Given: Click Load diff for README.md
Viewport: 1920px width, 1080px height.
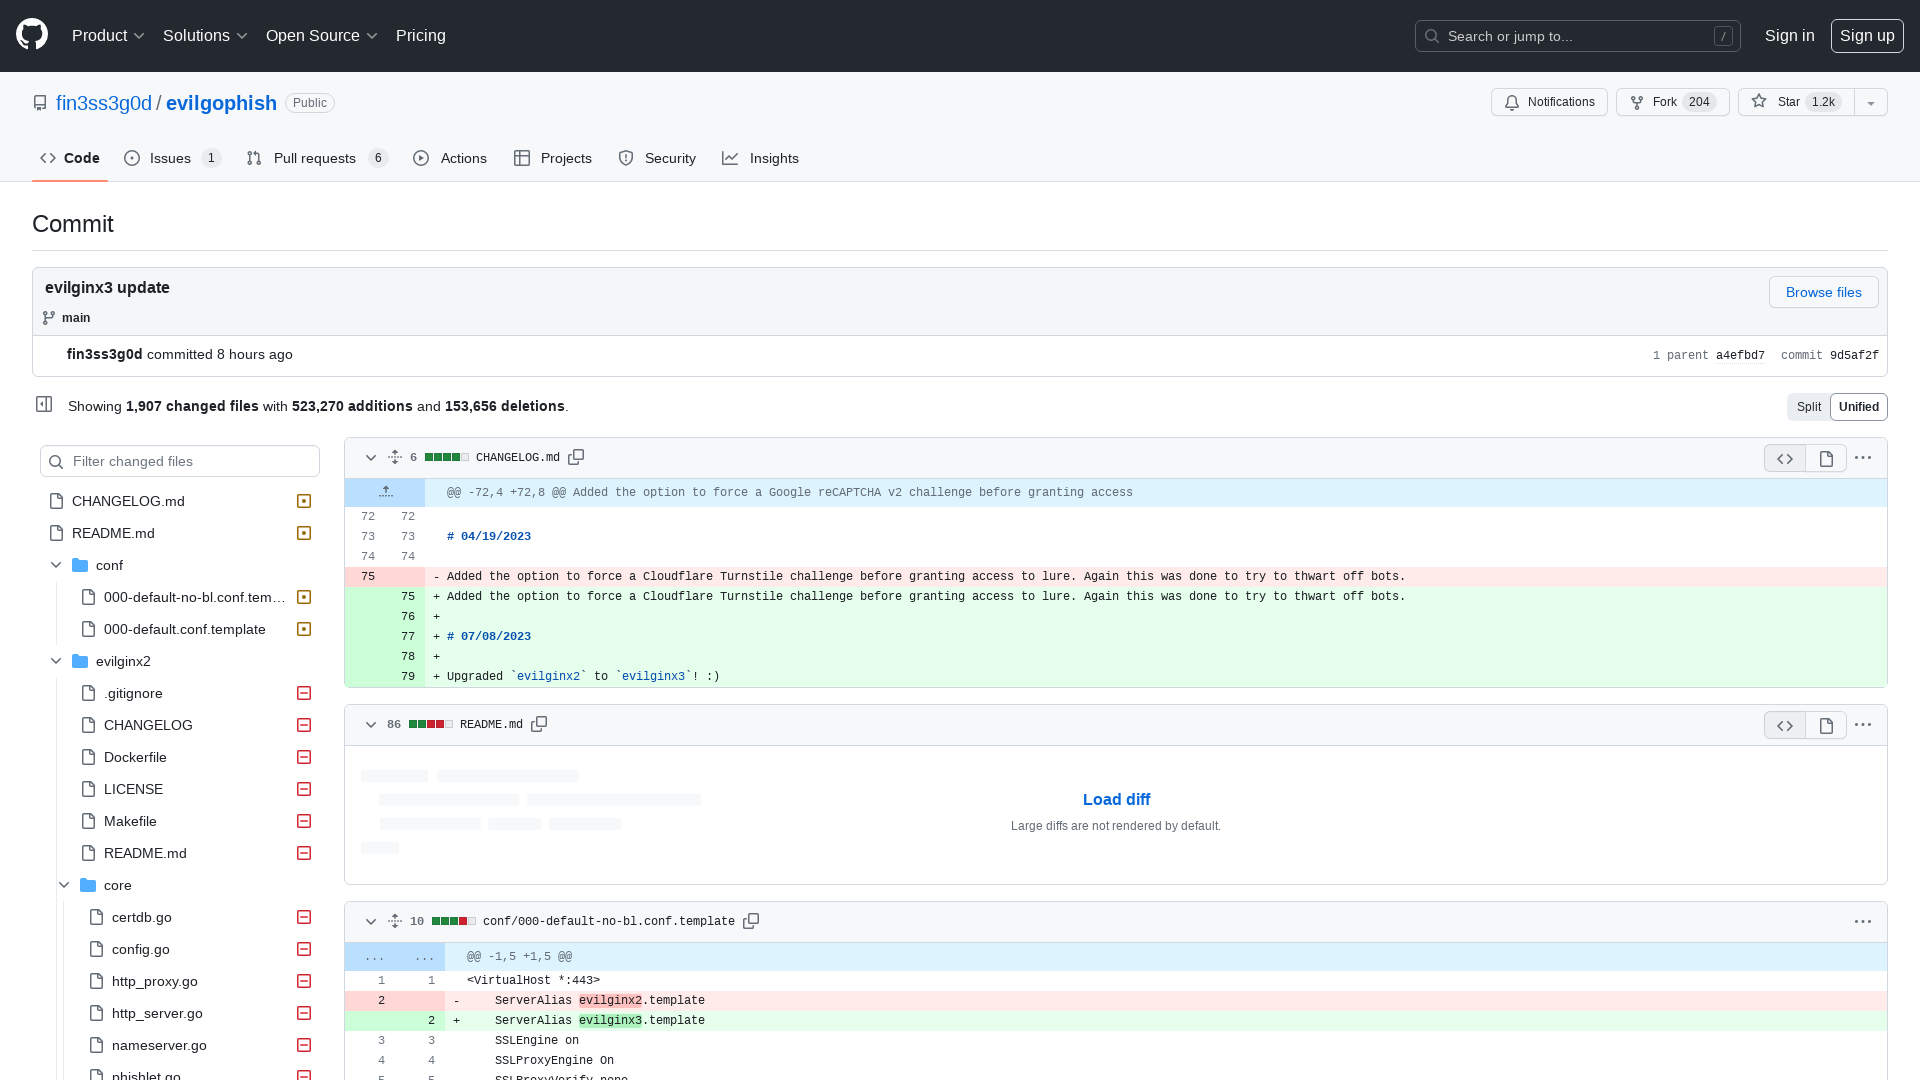Looking at the screenshot, I should (x=1116, y=799).
